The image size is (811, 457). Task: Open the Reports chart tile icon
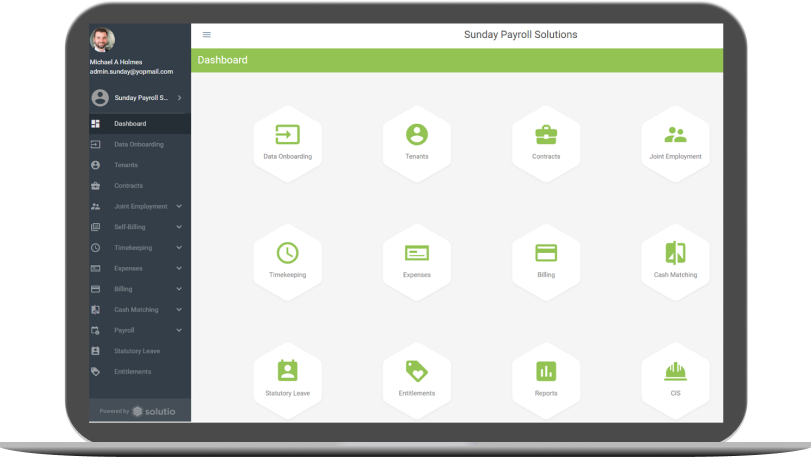[546, 371]
